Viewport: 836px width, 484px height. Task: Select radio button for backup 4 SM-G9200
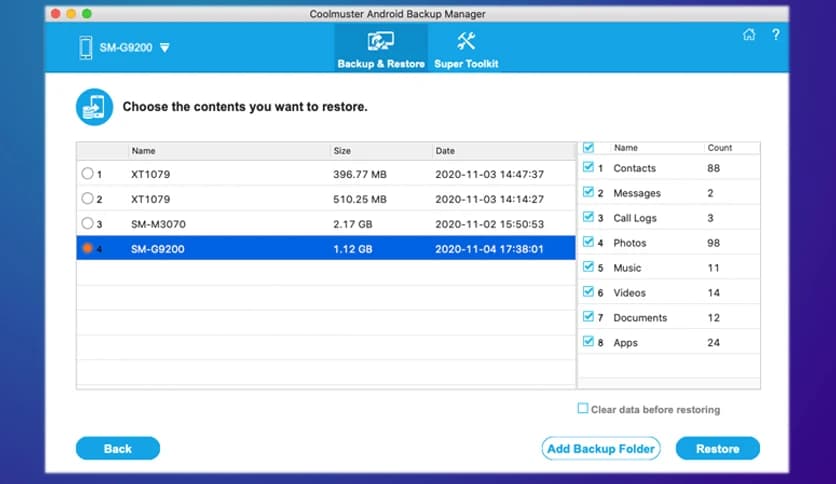87,248
